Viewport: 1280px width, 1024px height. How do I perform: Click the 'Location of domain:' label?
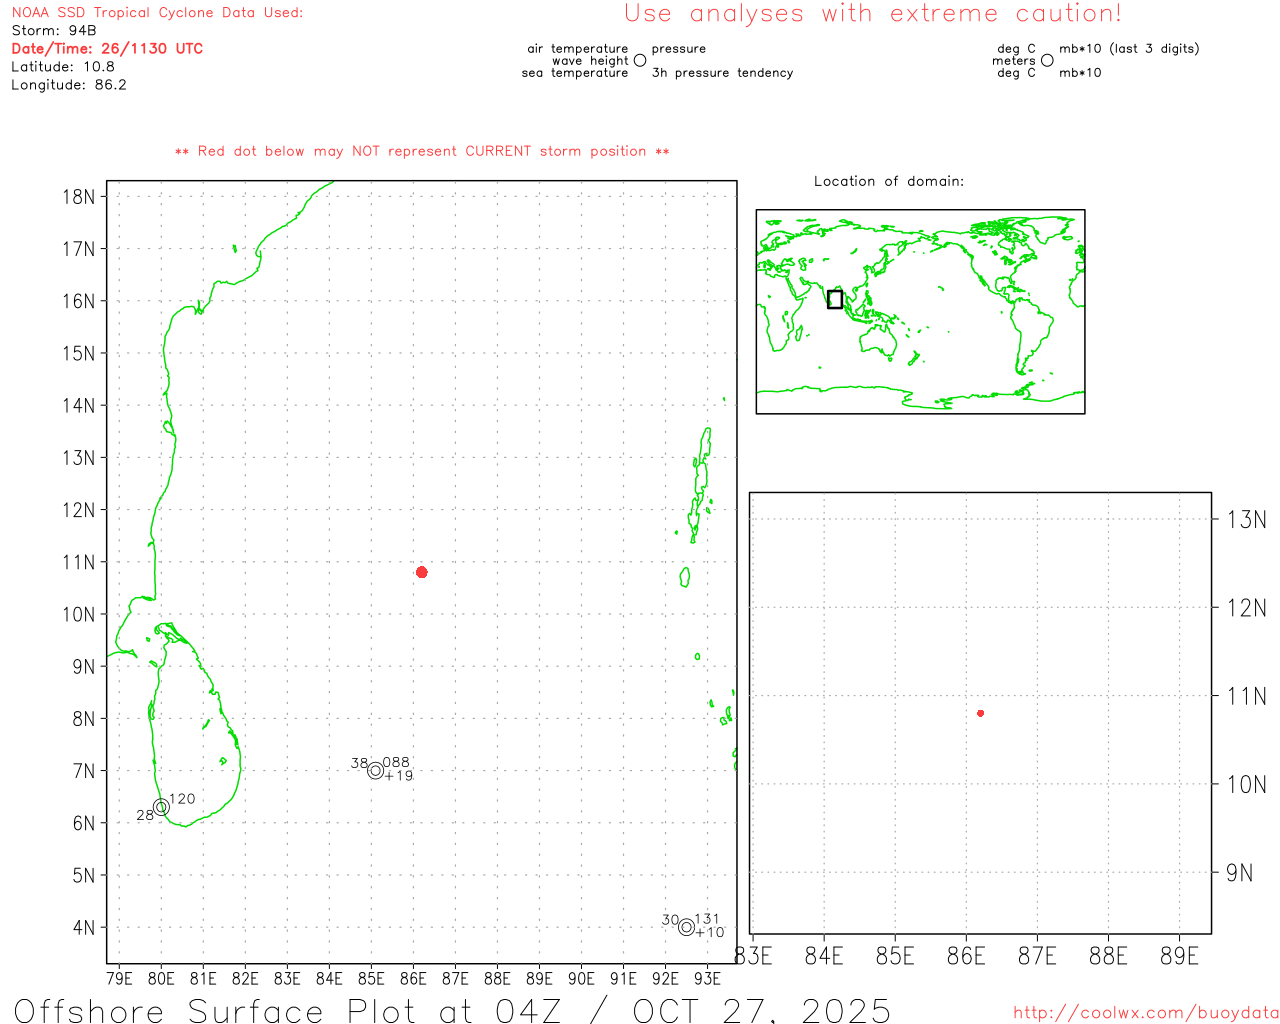(x=889, y=182)
